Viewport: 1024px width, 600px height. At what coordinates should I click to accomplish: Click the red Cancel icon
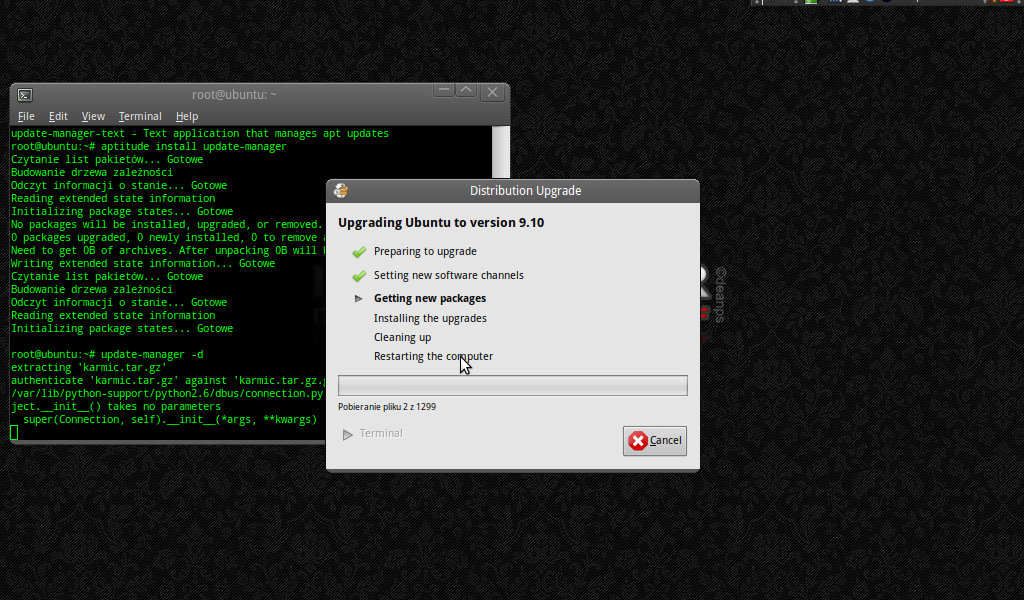click(637, 441)
